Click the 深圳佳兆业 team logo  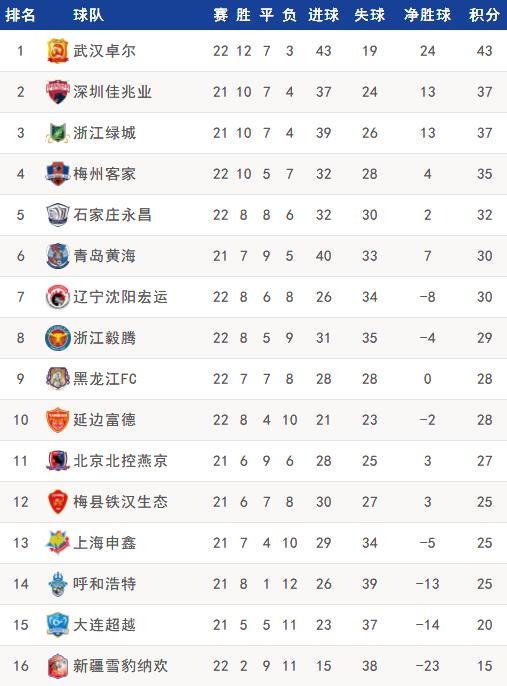(x=58, y=92)
